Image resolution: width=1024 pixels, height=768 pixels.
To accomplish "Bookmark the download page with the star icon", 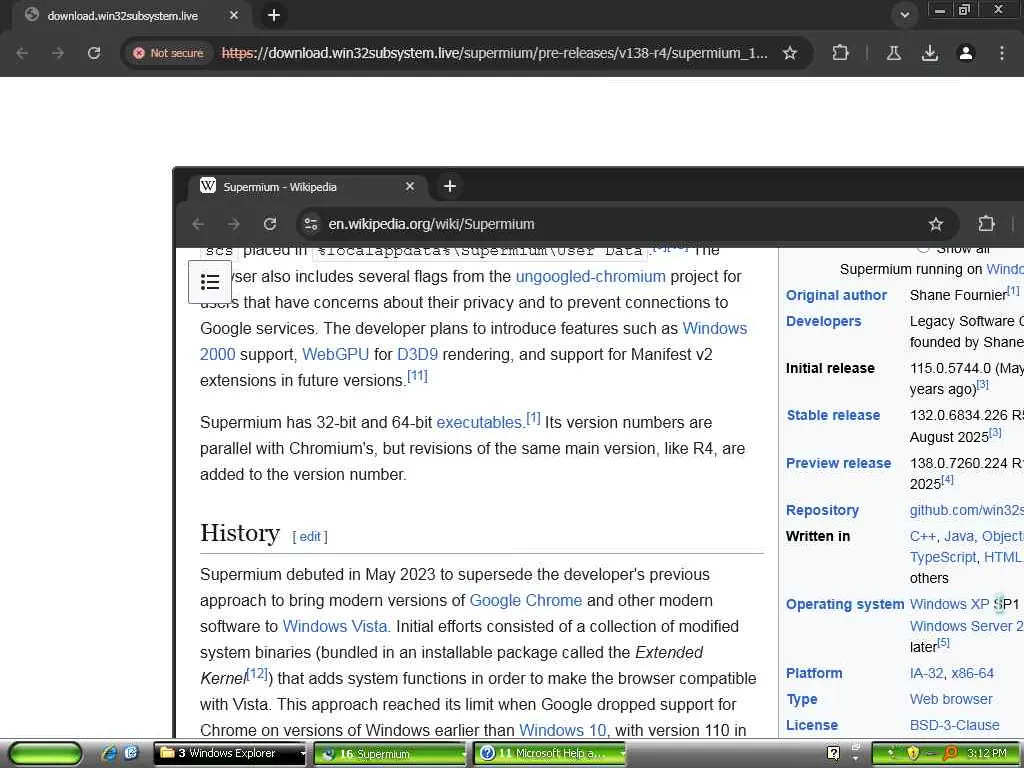I will click(790, 53).
